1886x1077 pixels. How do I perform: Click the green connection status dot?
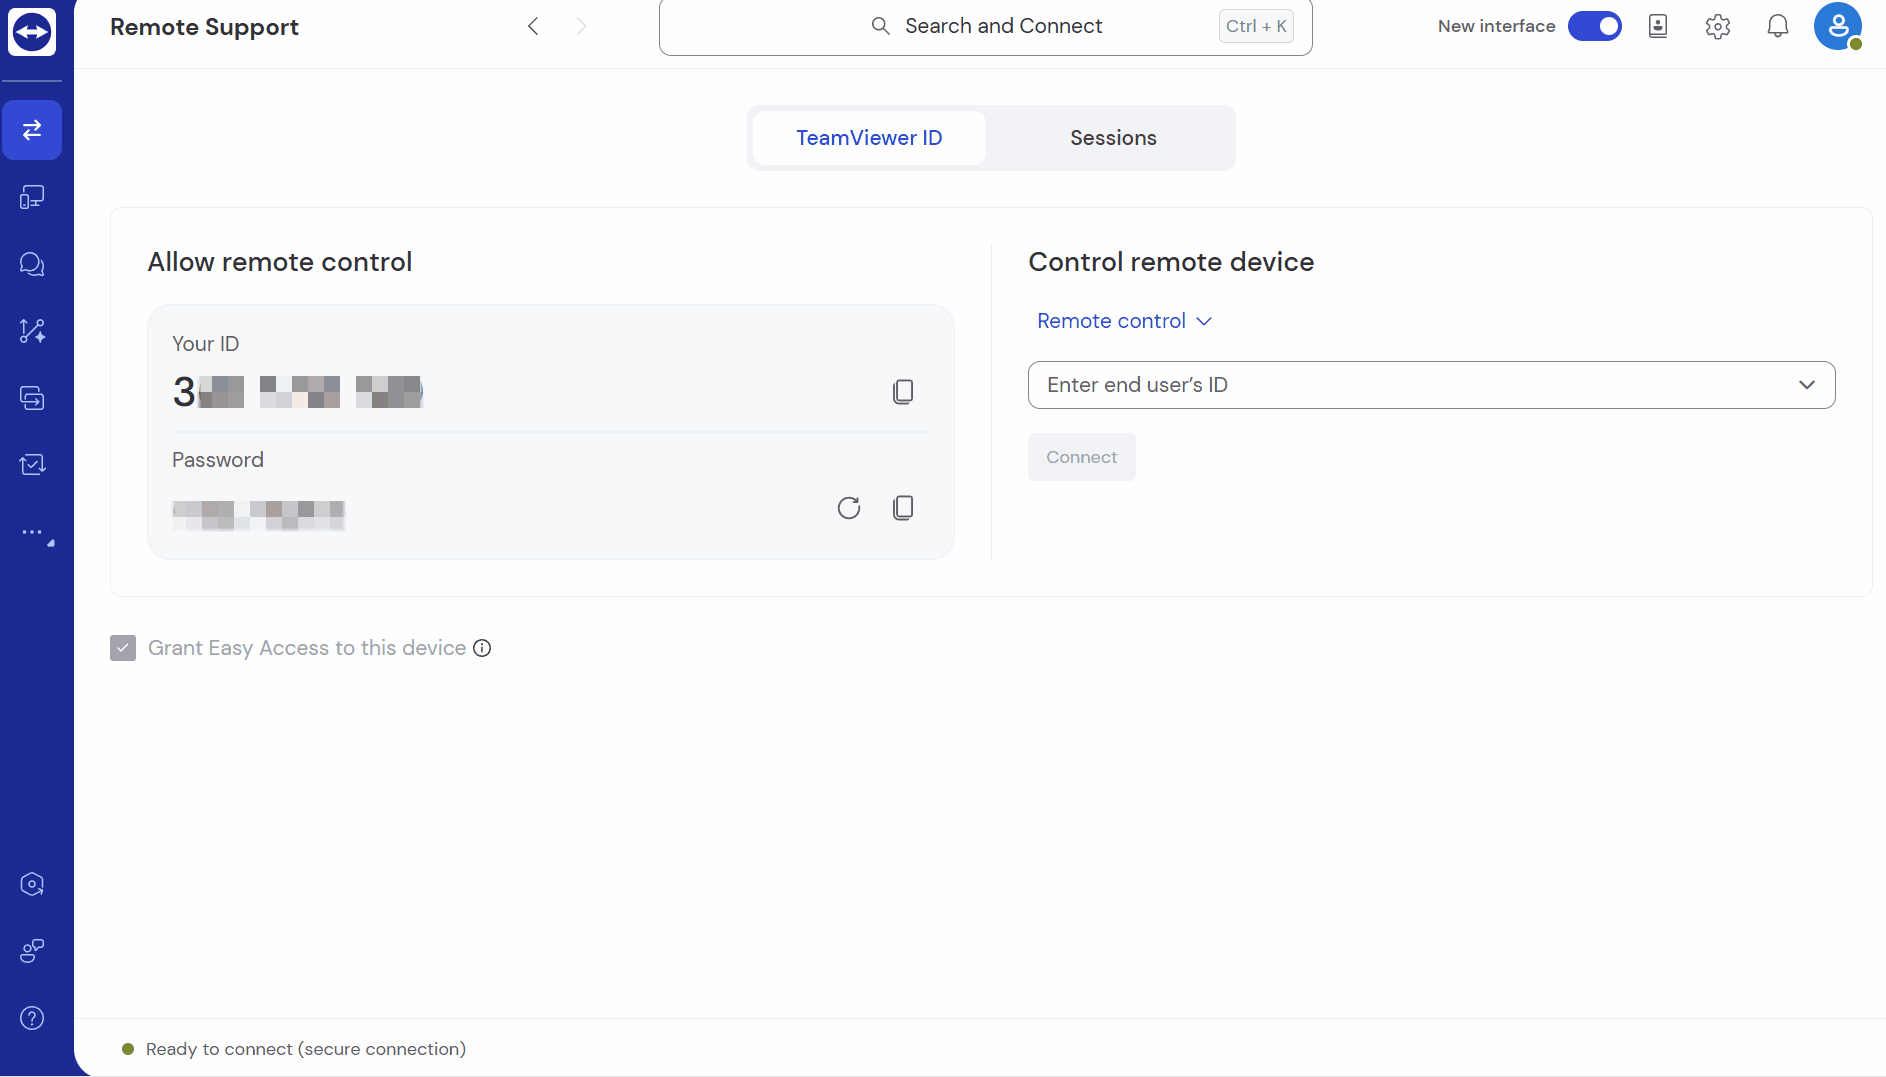[x=128, y=1049]
